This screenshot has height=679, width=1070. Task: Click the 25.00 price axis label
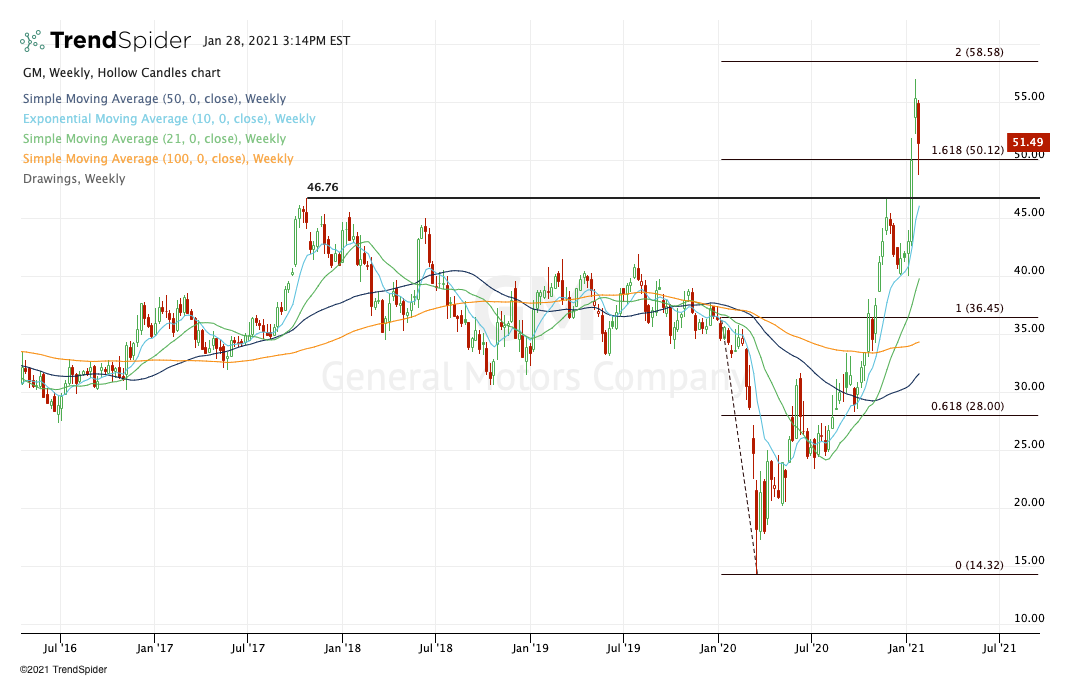point(1029,444)
